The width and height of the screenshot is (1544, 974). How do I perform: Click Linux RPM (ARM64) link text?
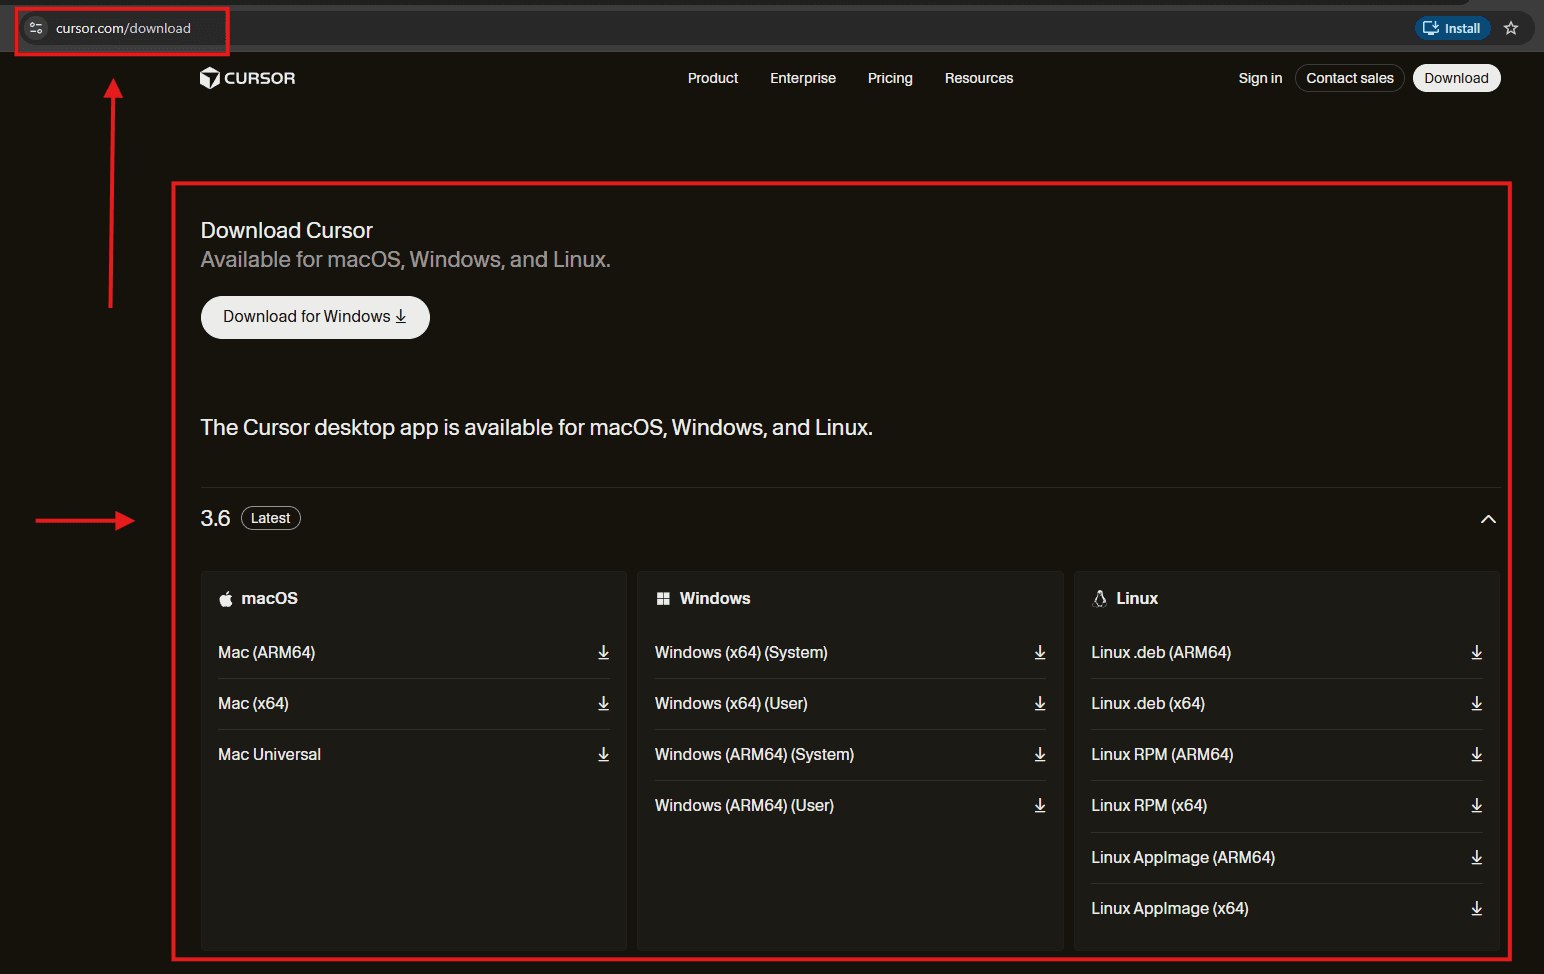1162,754
